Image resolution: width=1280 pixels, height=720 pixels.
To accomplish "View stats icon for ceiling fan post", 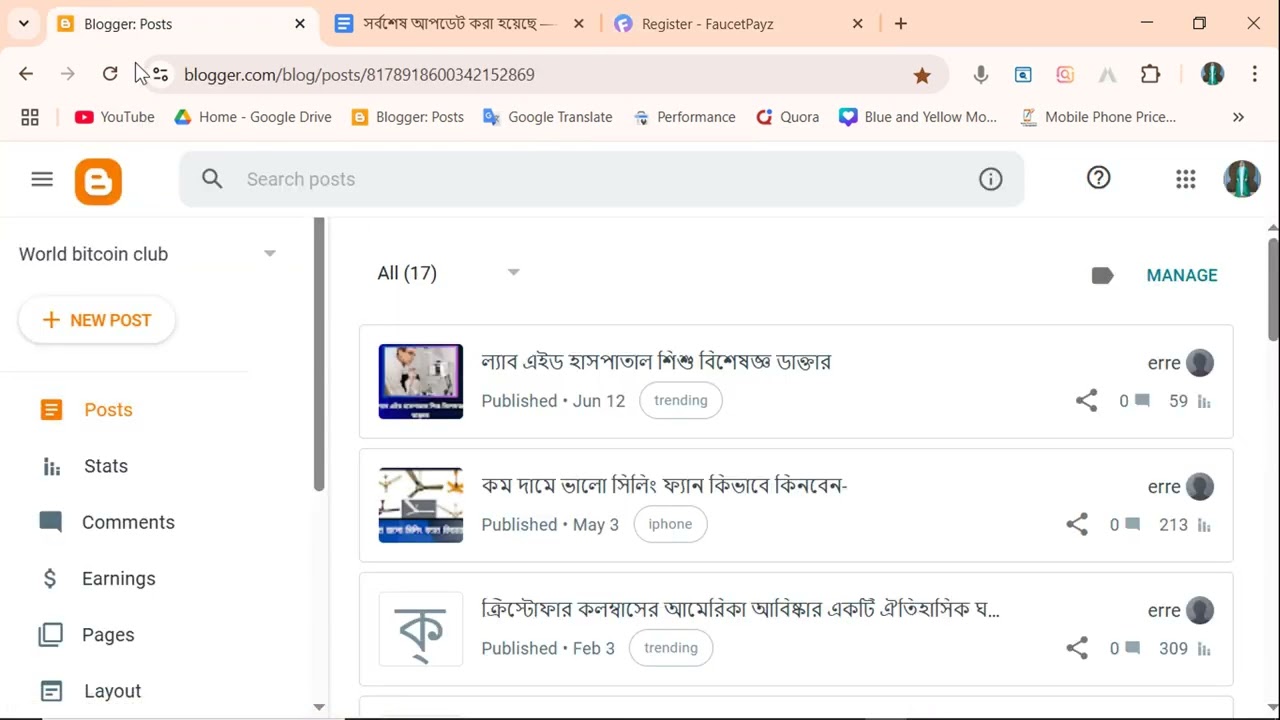I will (x=1204, y=525).
